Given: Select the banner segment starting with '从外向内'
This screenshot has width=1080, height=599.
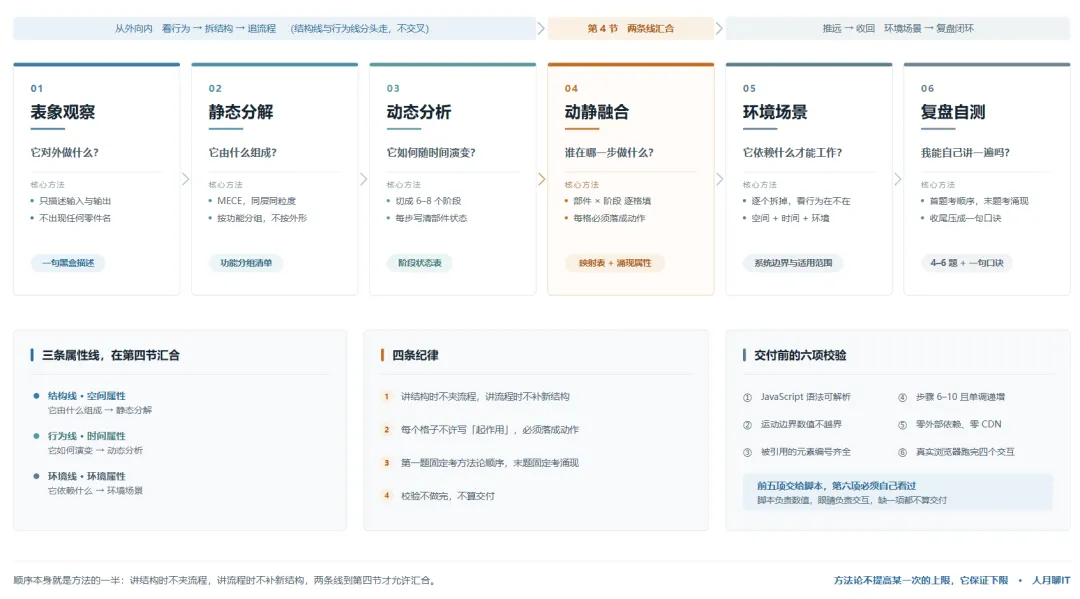Looking at the screenshot, I should click(x=274, y=28).
